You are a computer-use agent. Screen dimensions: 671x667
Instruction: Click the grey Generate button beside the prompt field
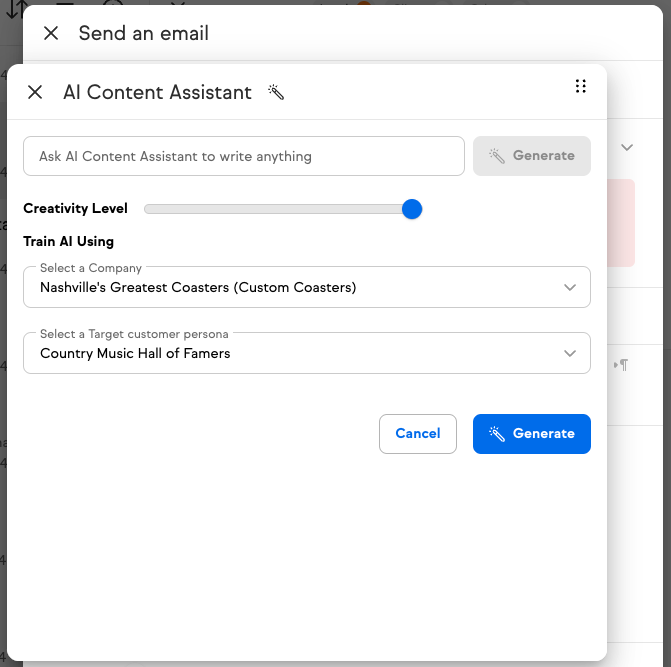click(532, 156)
